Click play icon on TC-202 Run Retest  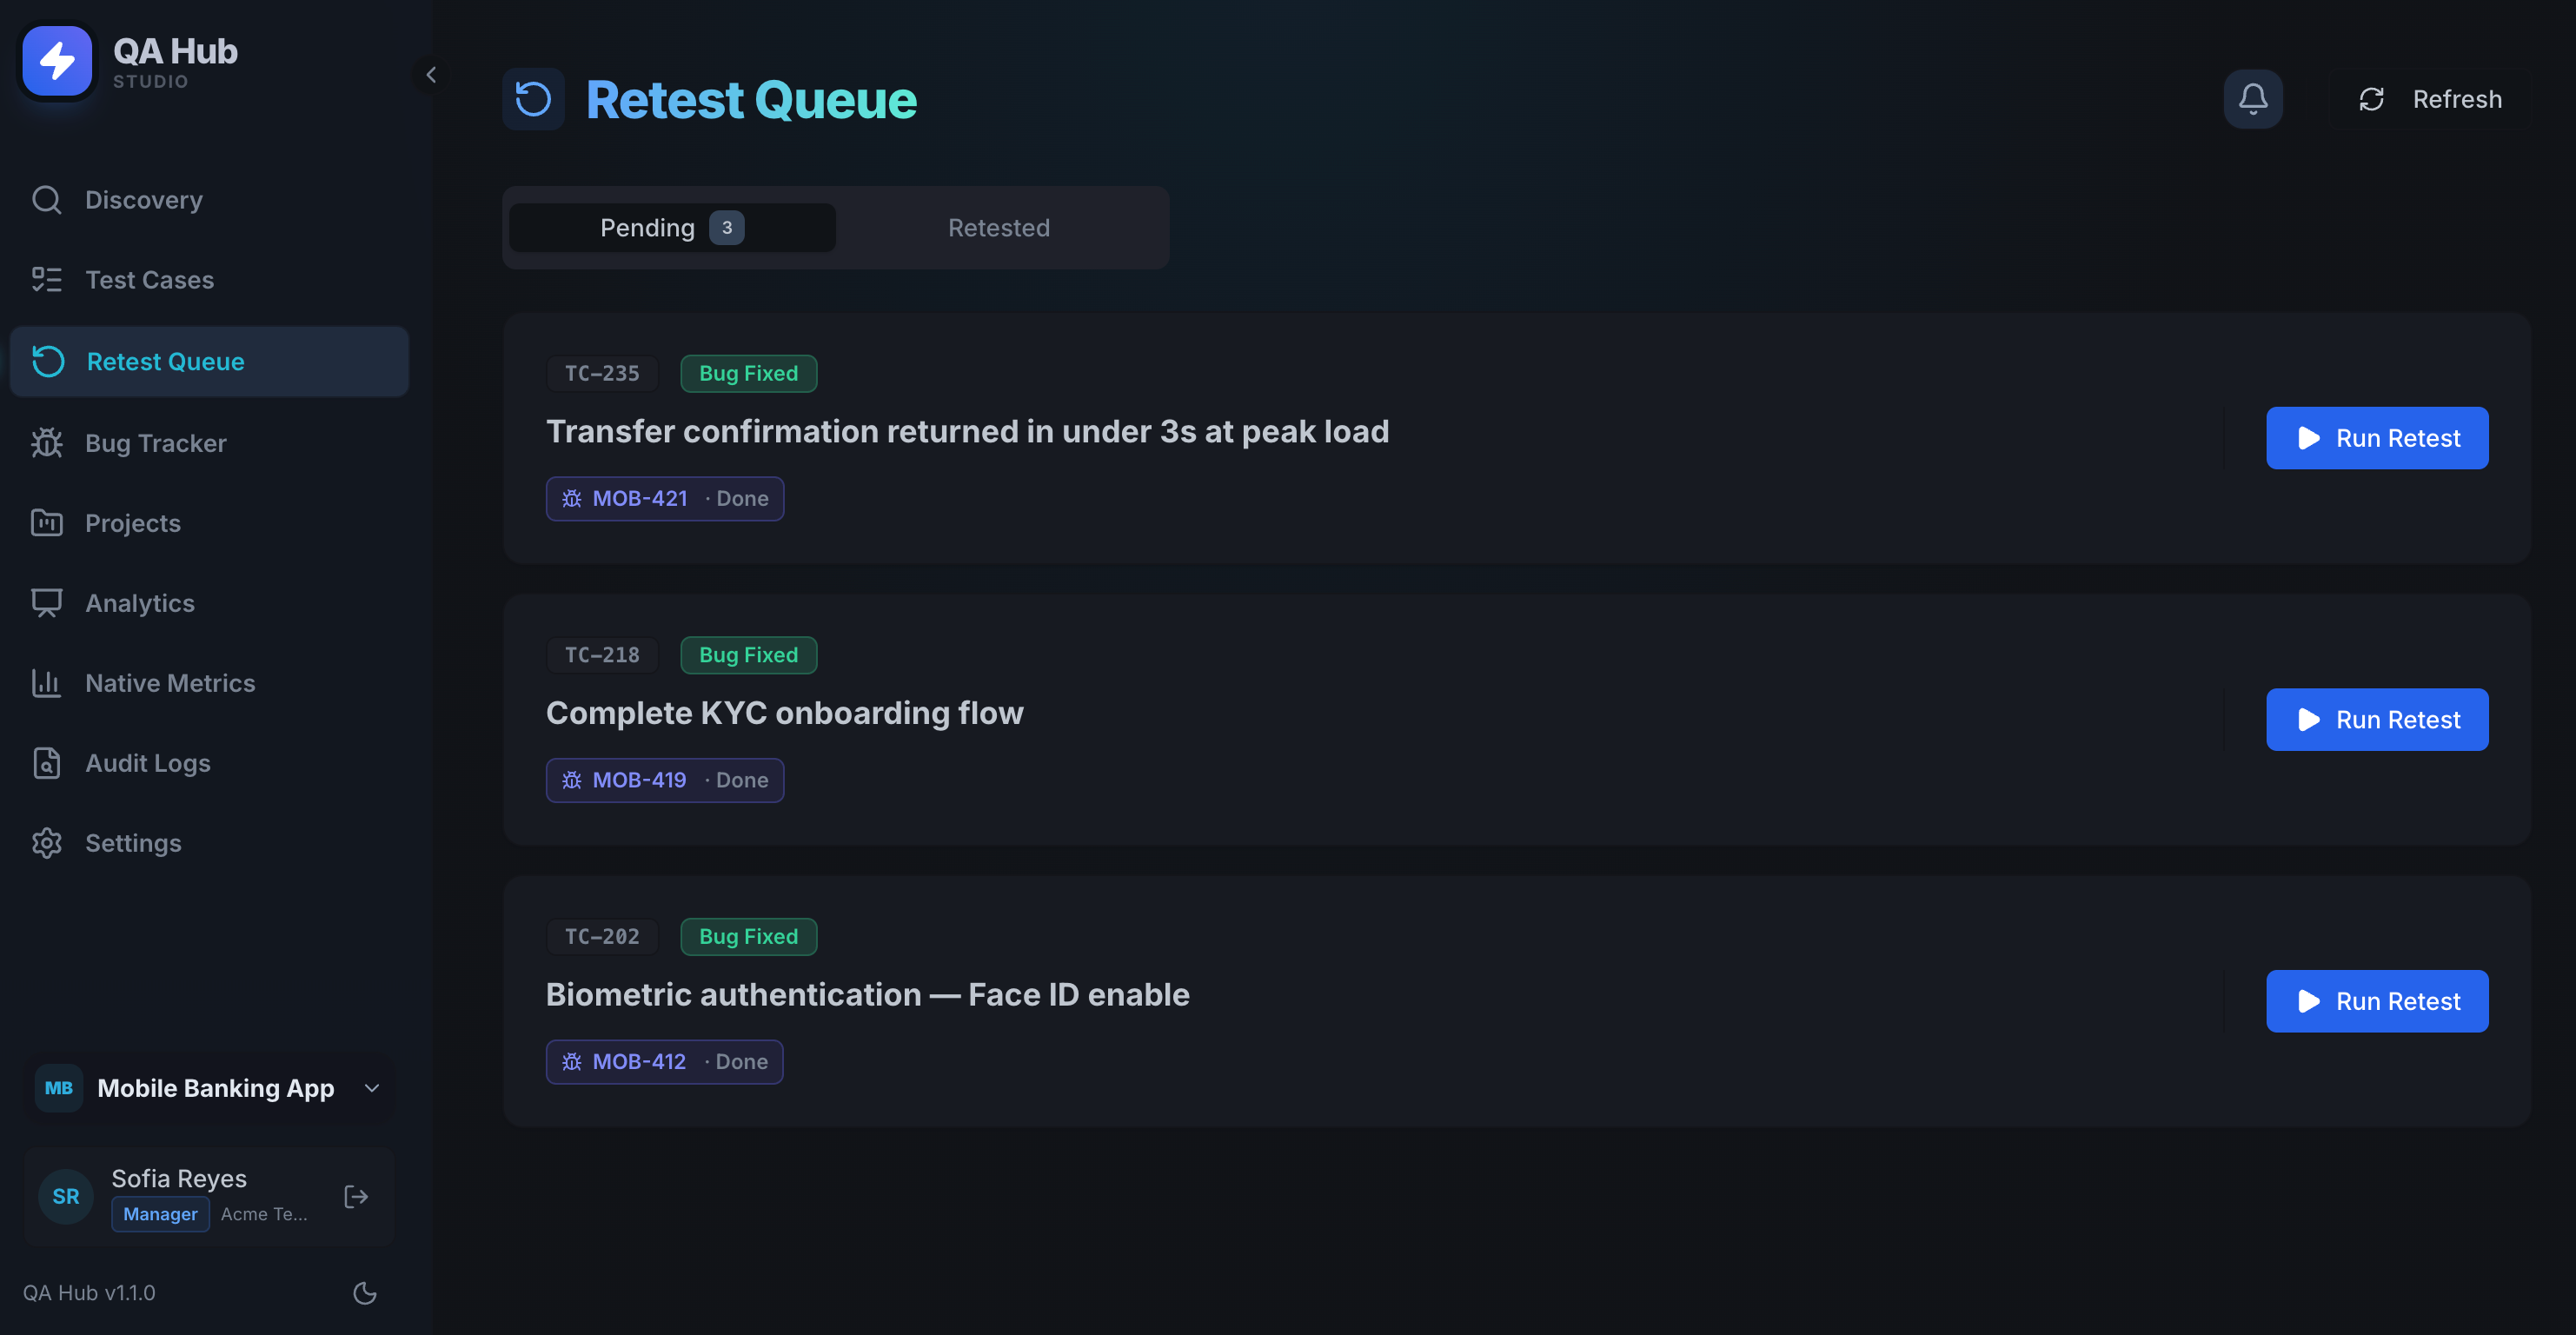coord(2309,1001)
